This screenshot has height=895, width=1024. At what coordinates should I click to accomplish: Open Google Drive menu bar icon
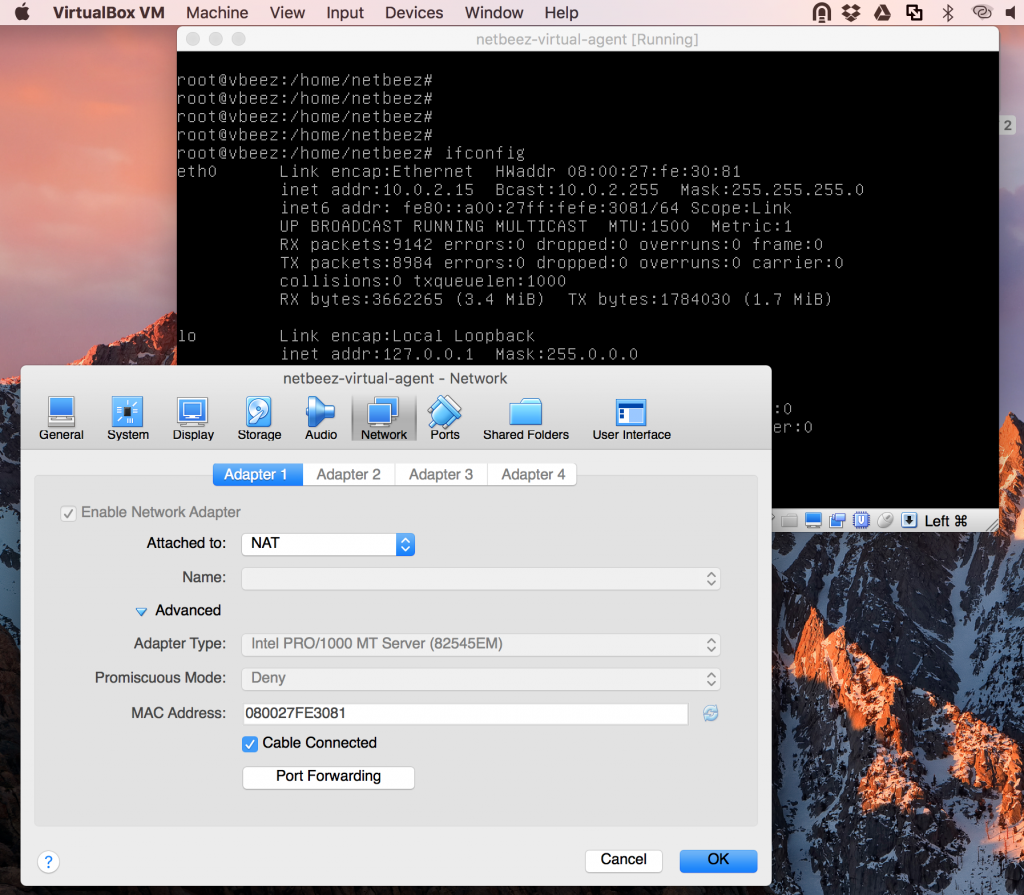882,12
